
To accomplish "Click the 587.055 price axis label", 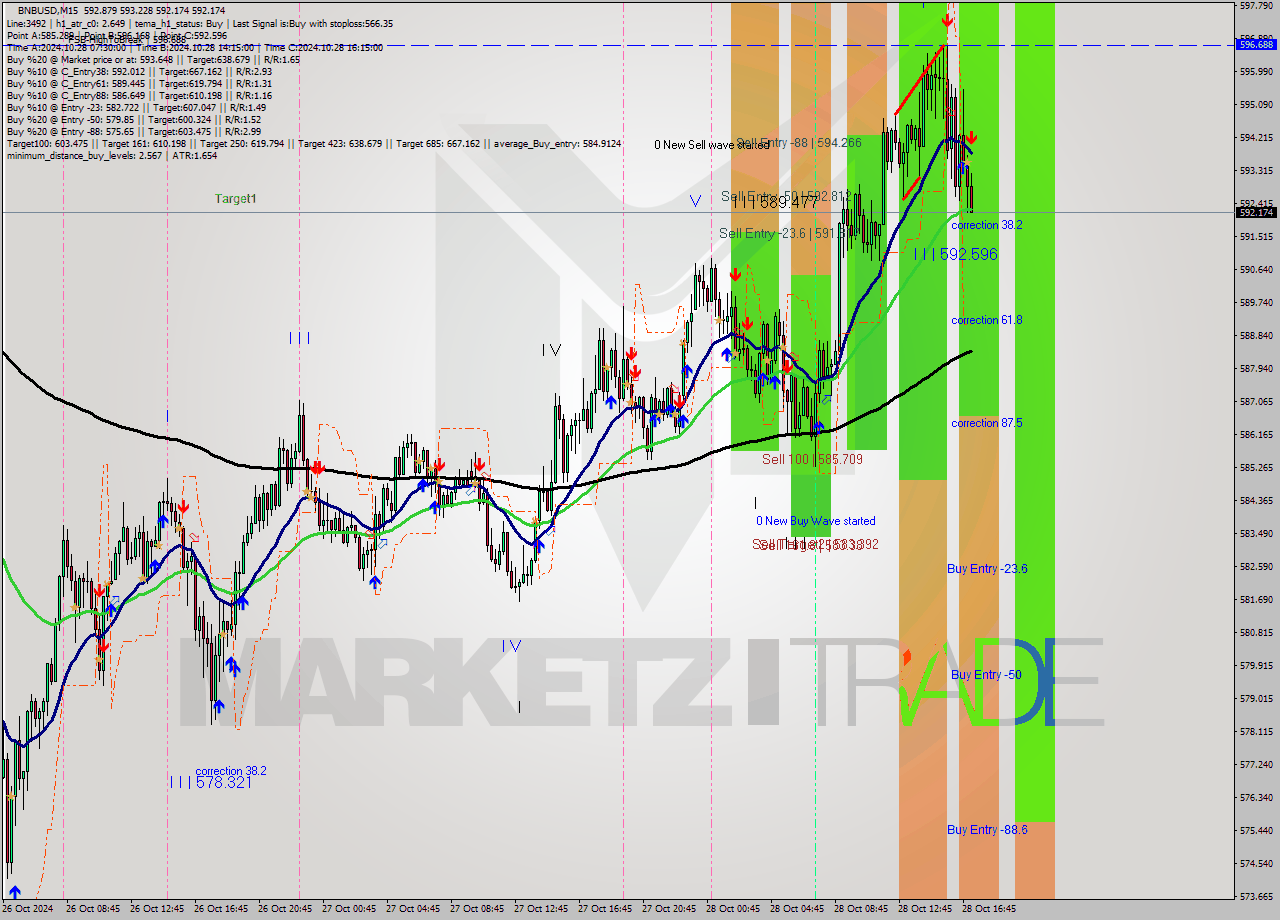I will 1256,401.
